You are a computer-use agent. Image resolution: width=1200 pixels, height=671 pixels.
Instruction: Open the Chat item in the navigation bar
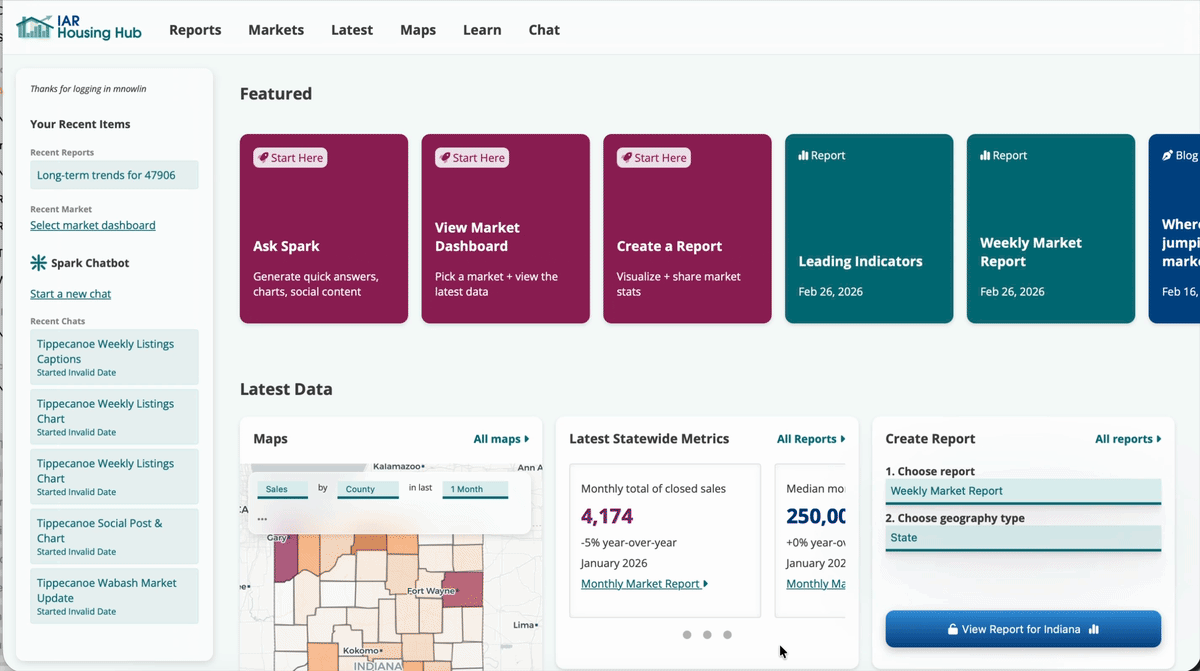coord(544,30)
